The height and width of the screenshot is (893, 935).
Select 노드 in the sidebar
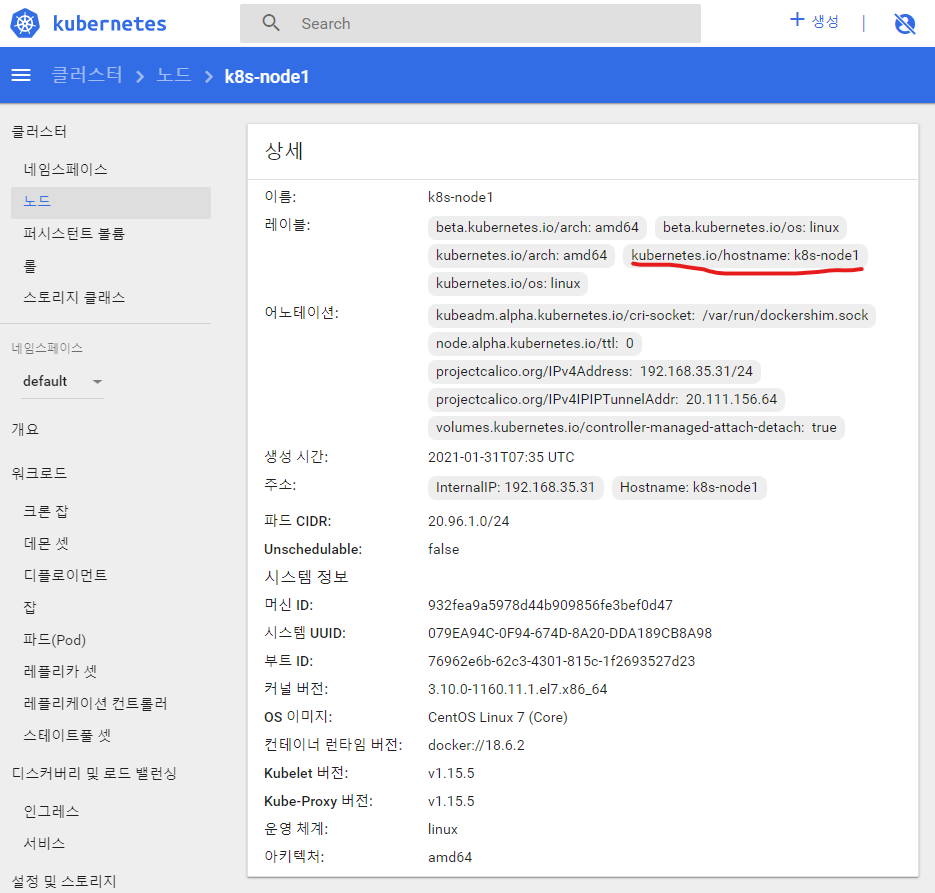pos(111,202)
